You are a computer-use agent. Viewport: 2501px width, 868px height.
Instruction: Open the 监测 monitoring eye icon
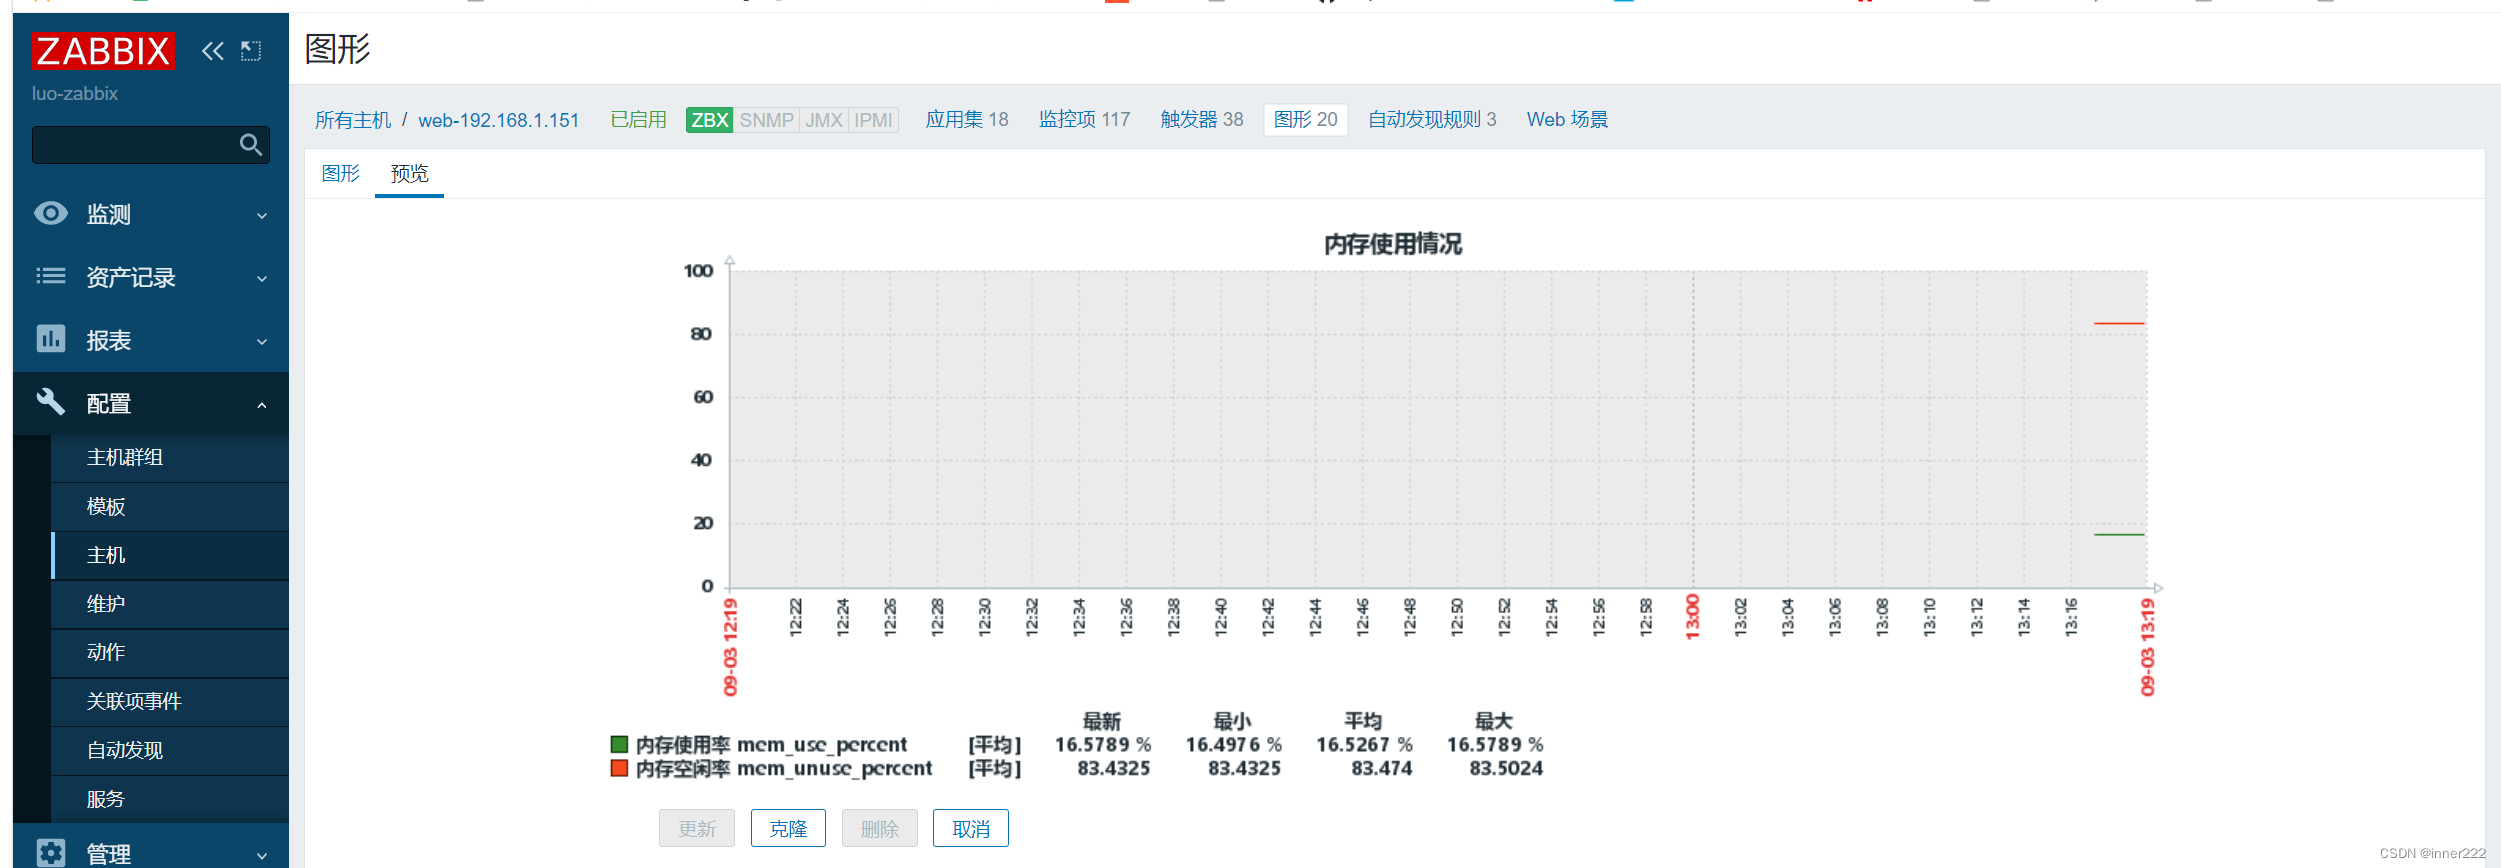(x=51, y=213)
